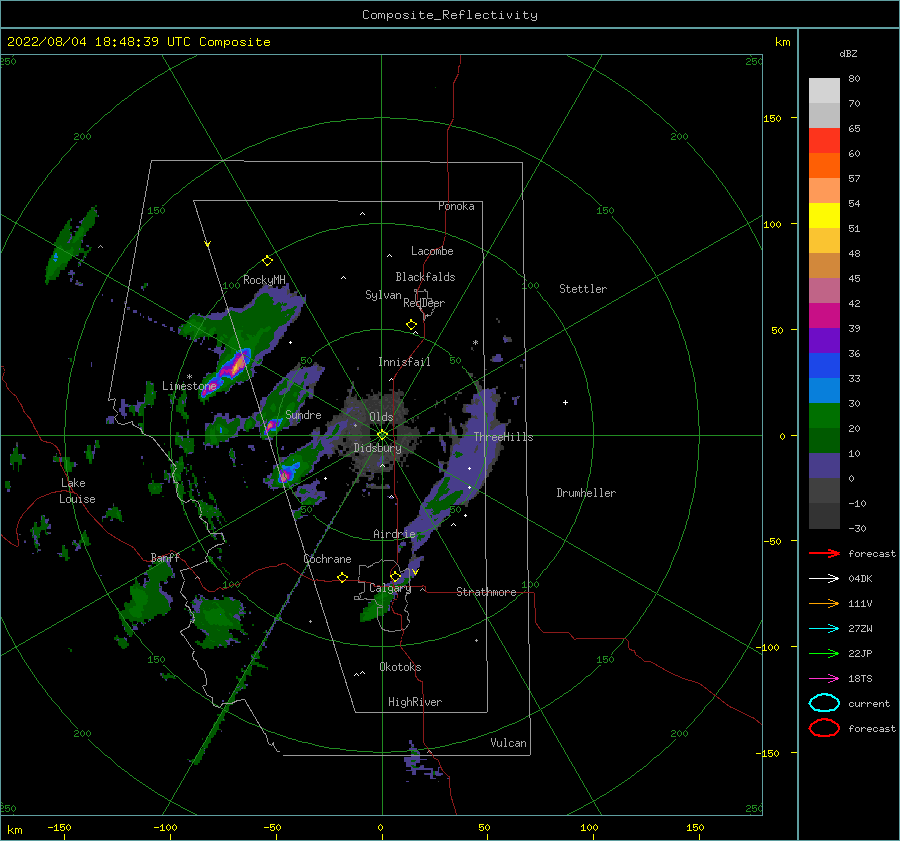Click the storm cell southwest of Didsbury
900x841 pixels.
(285, 475)
